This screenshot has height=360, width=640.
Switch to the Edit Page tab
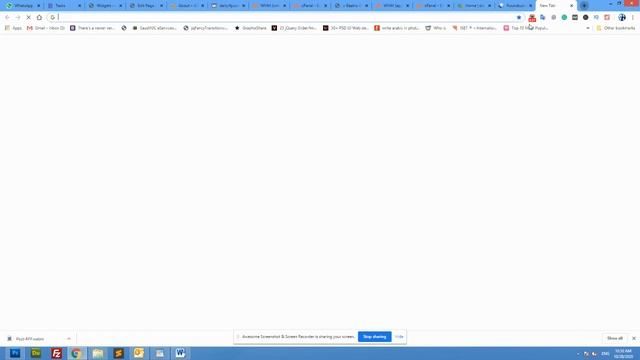tap(146, 6)
